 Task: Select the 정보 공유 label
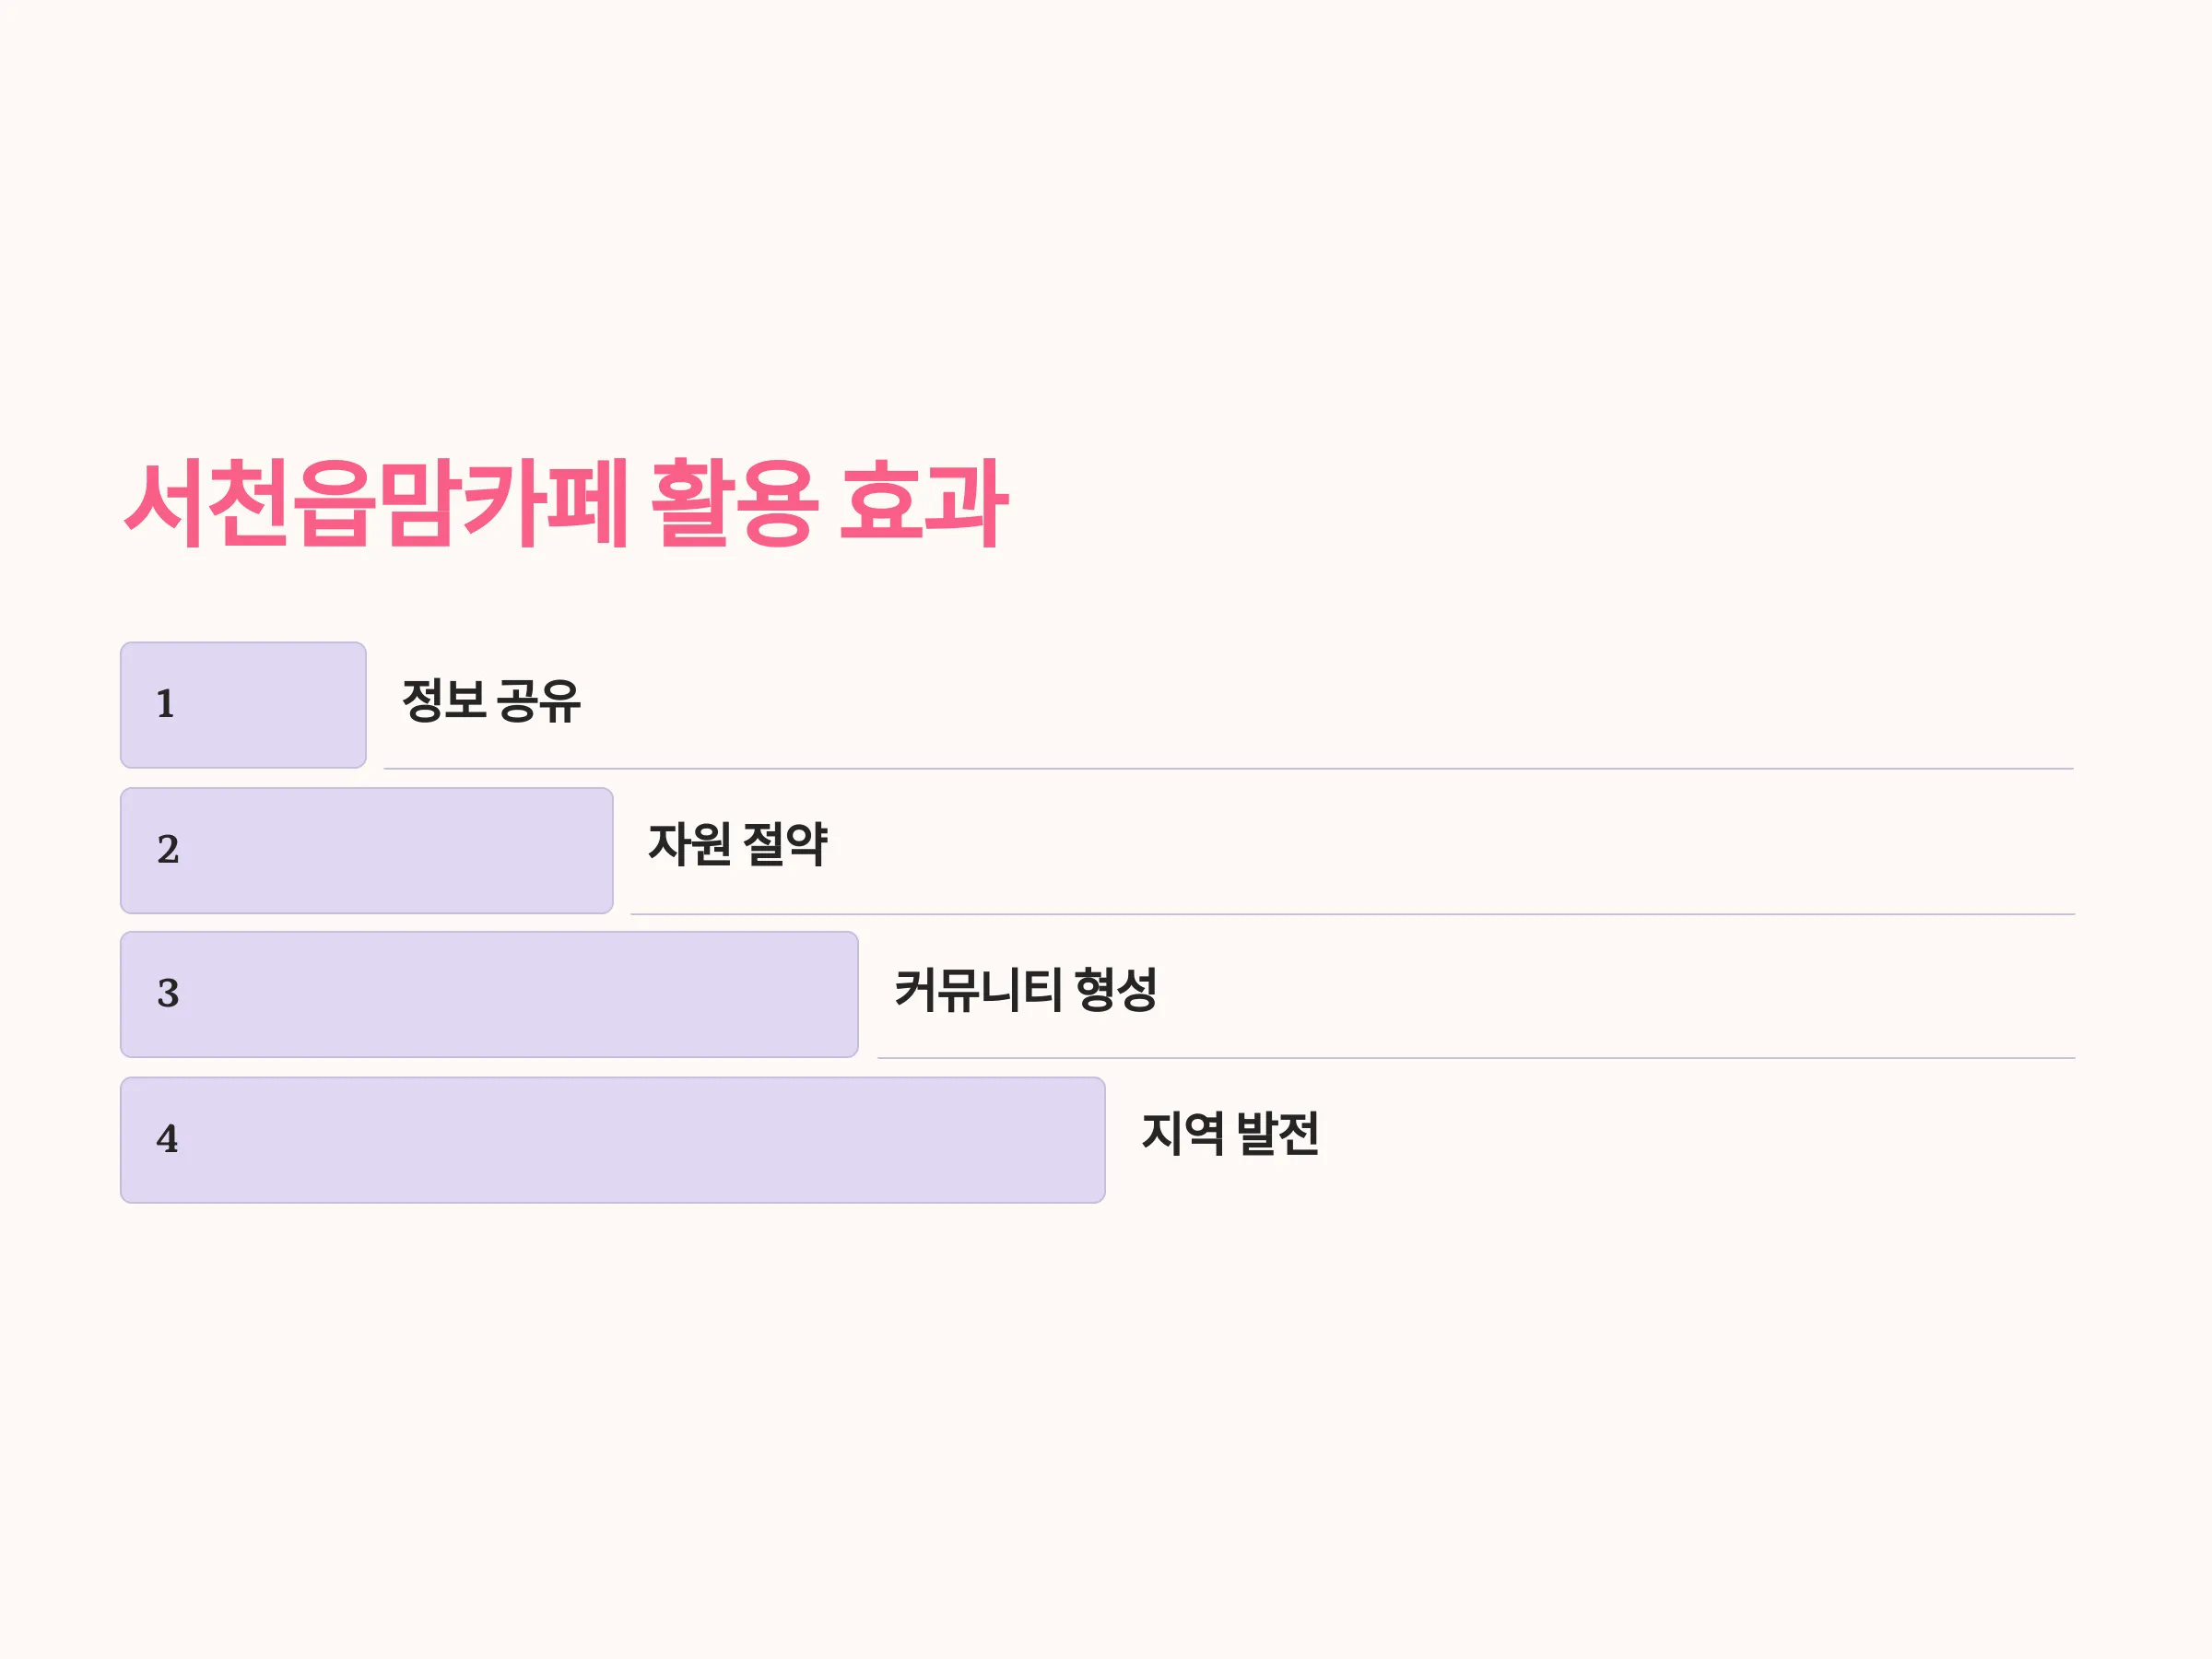491,700
